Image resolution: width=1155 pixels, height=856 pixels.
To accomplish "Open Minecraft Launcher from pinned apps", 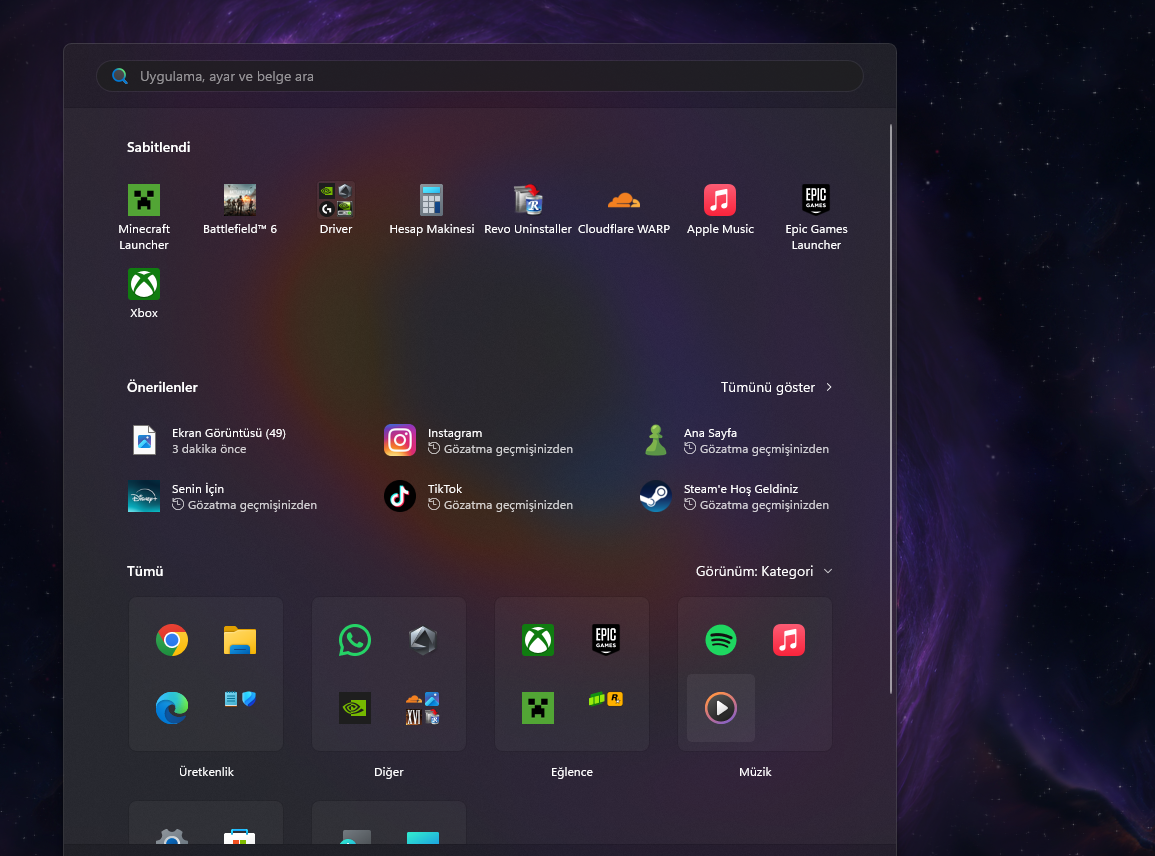I will click(x=144, y=217).
